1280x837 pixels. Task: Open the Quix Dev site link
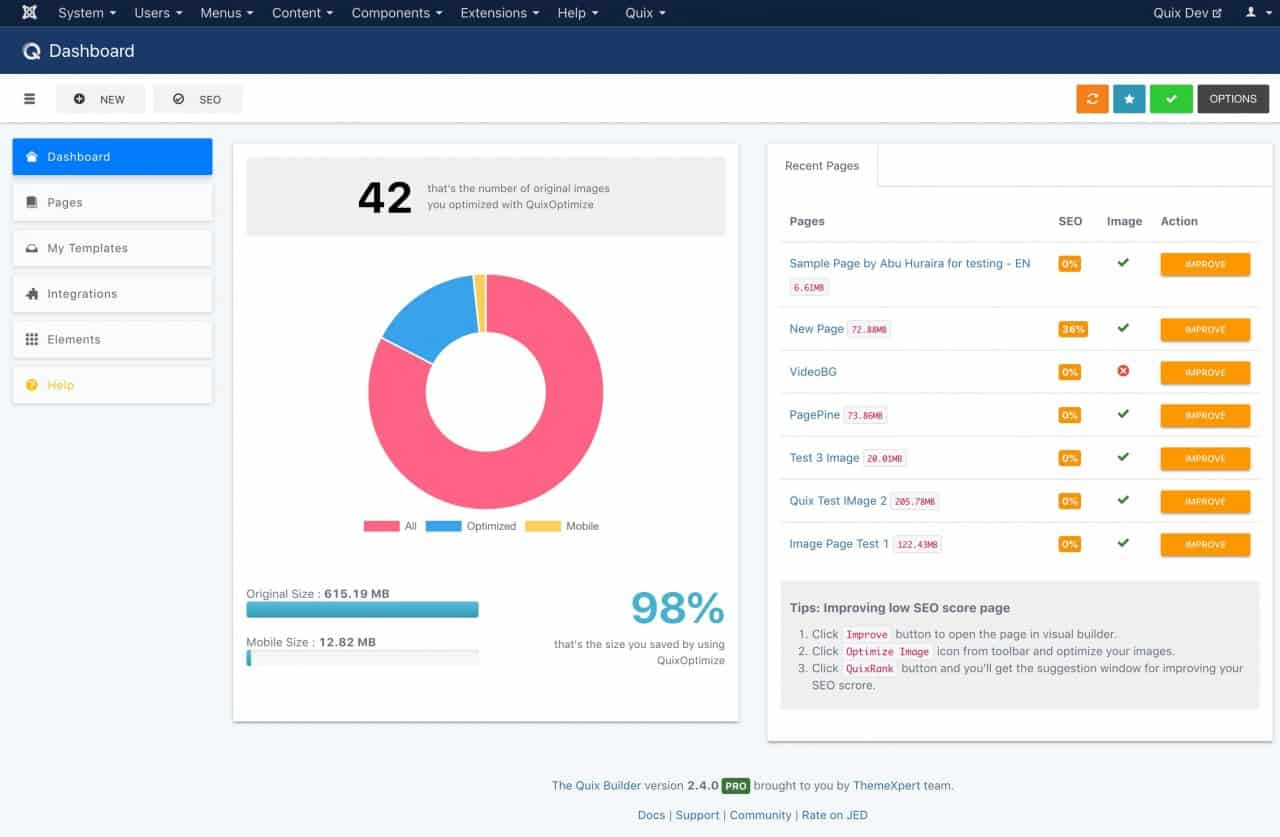pyautogui.click(x=1188, y=13)
